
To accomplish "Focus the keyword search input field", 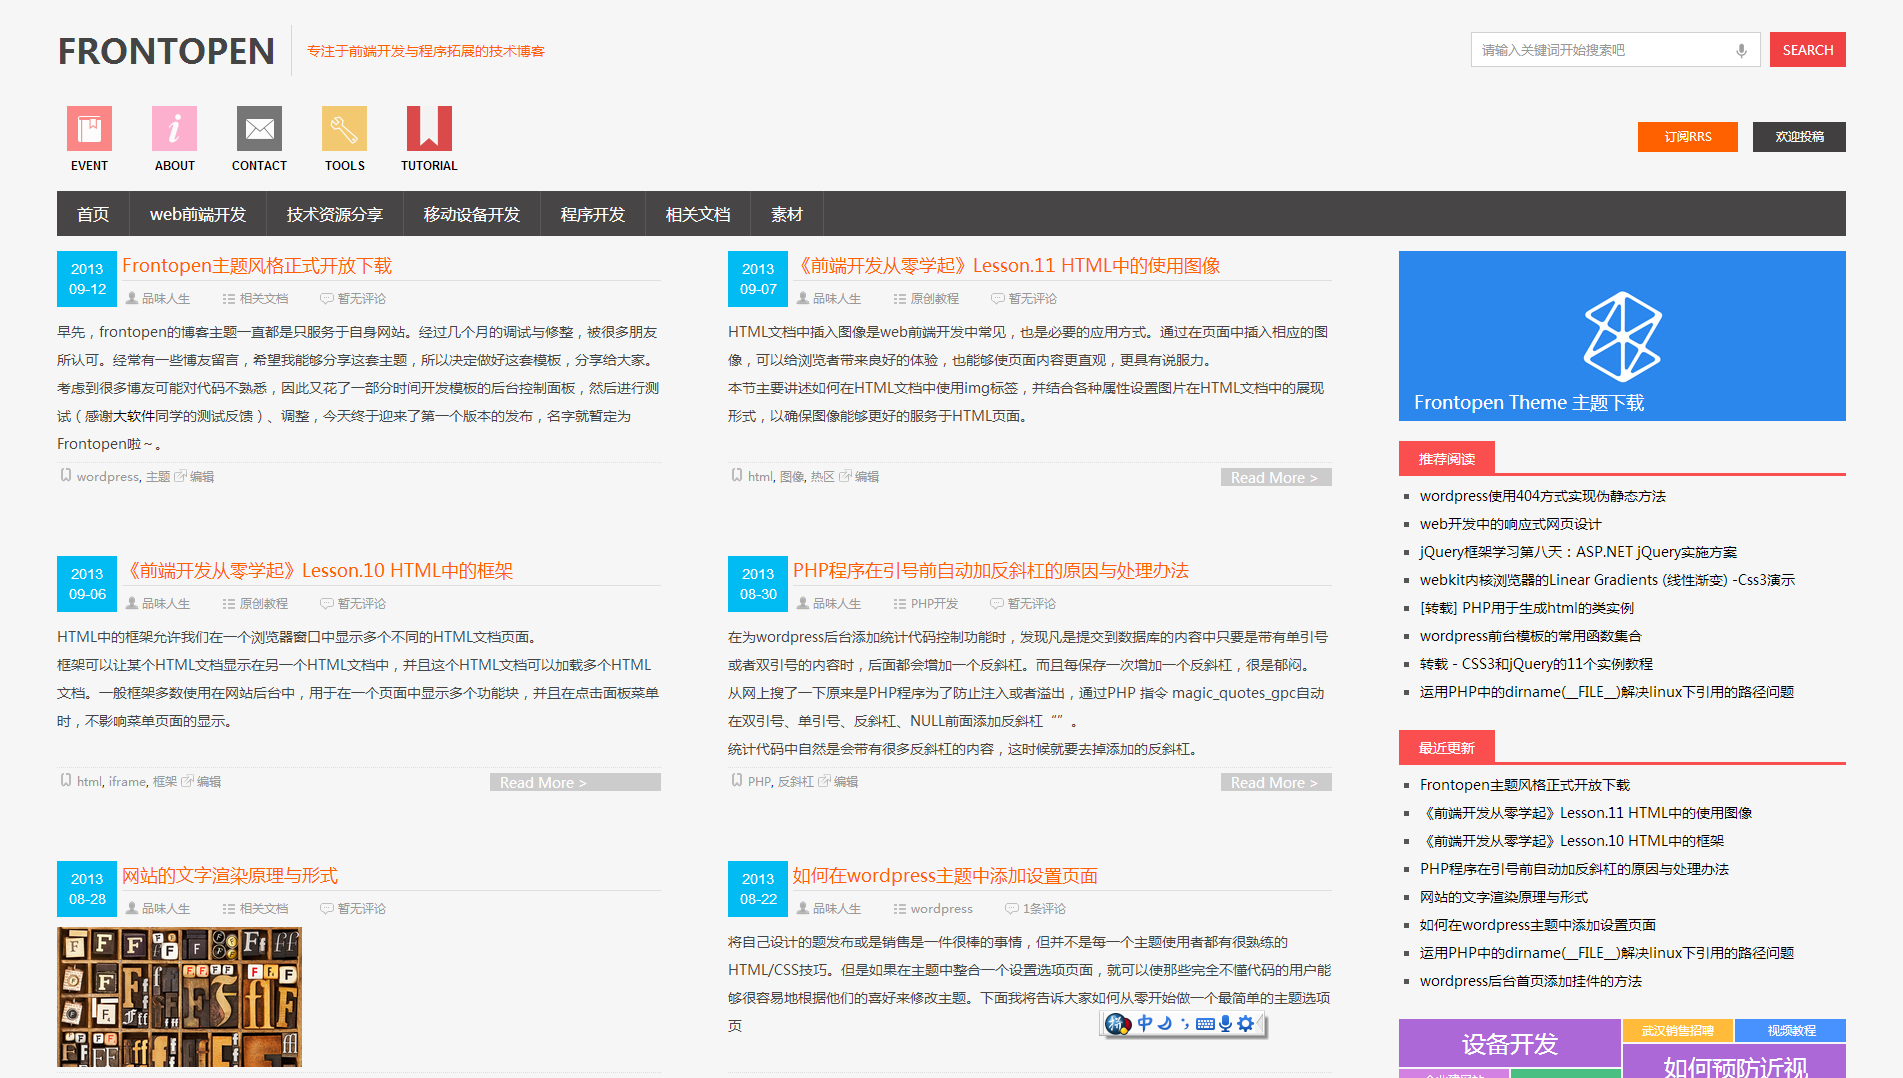I will 1600,50.
